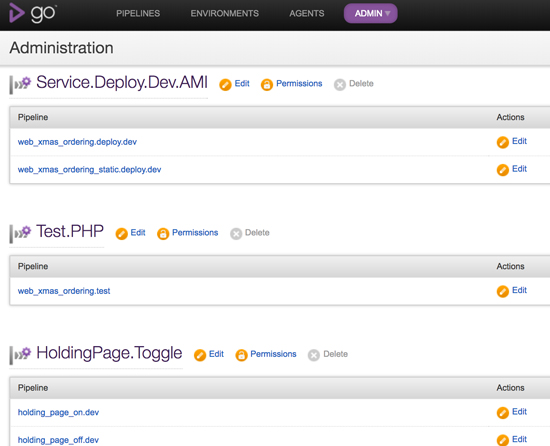Click the Go logo icon
This screenshot has height=446, width=550.
(x=17, y=13)
